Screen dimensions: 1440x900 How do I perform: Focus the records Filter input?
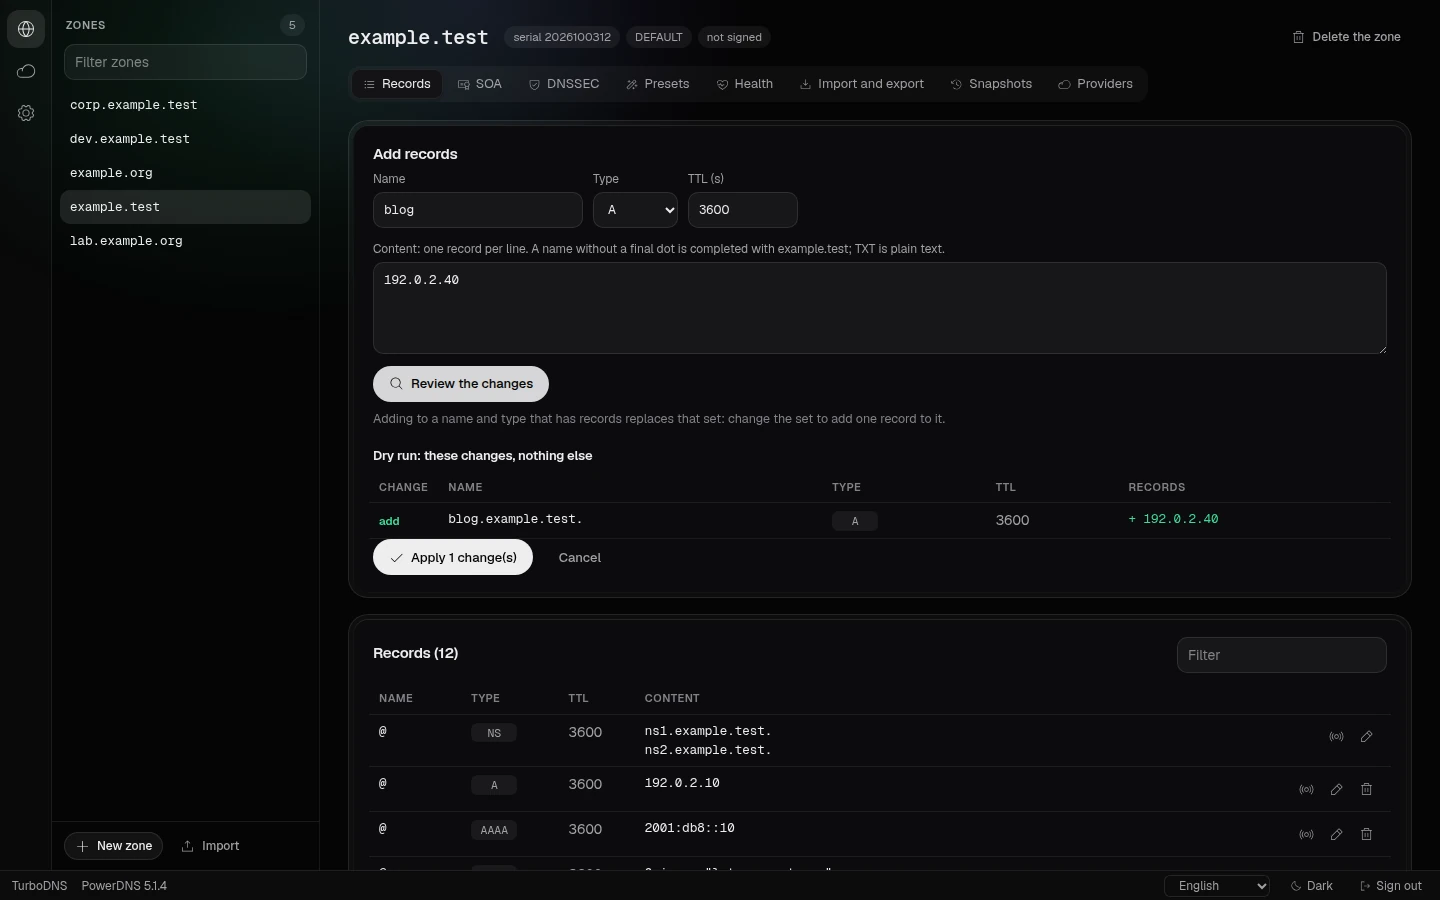point(1282,655)
